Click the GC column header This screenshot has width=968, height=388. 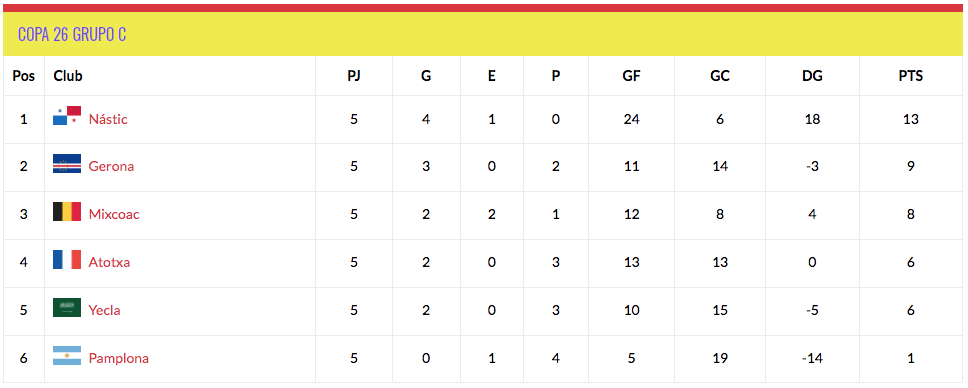coord(719,76)
